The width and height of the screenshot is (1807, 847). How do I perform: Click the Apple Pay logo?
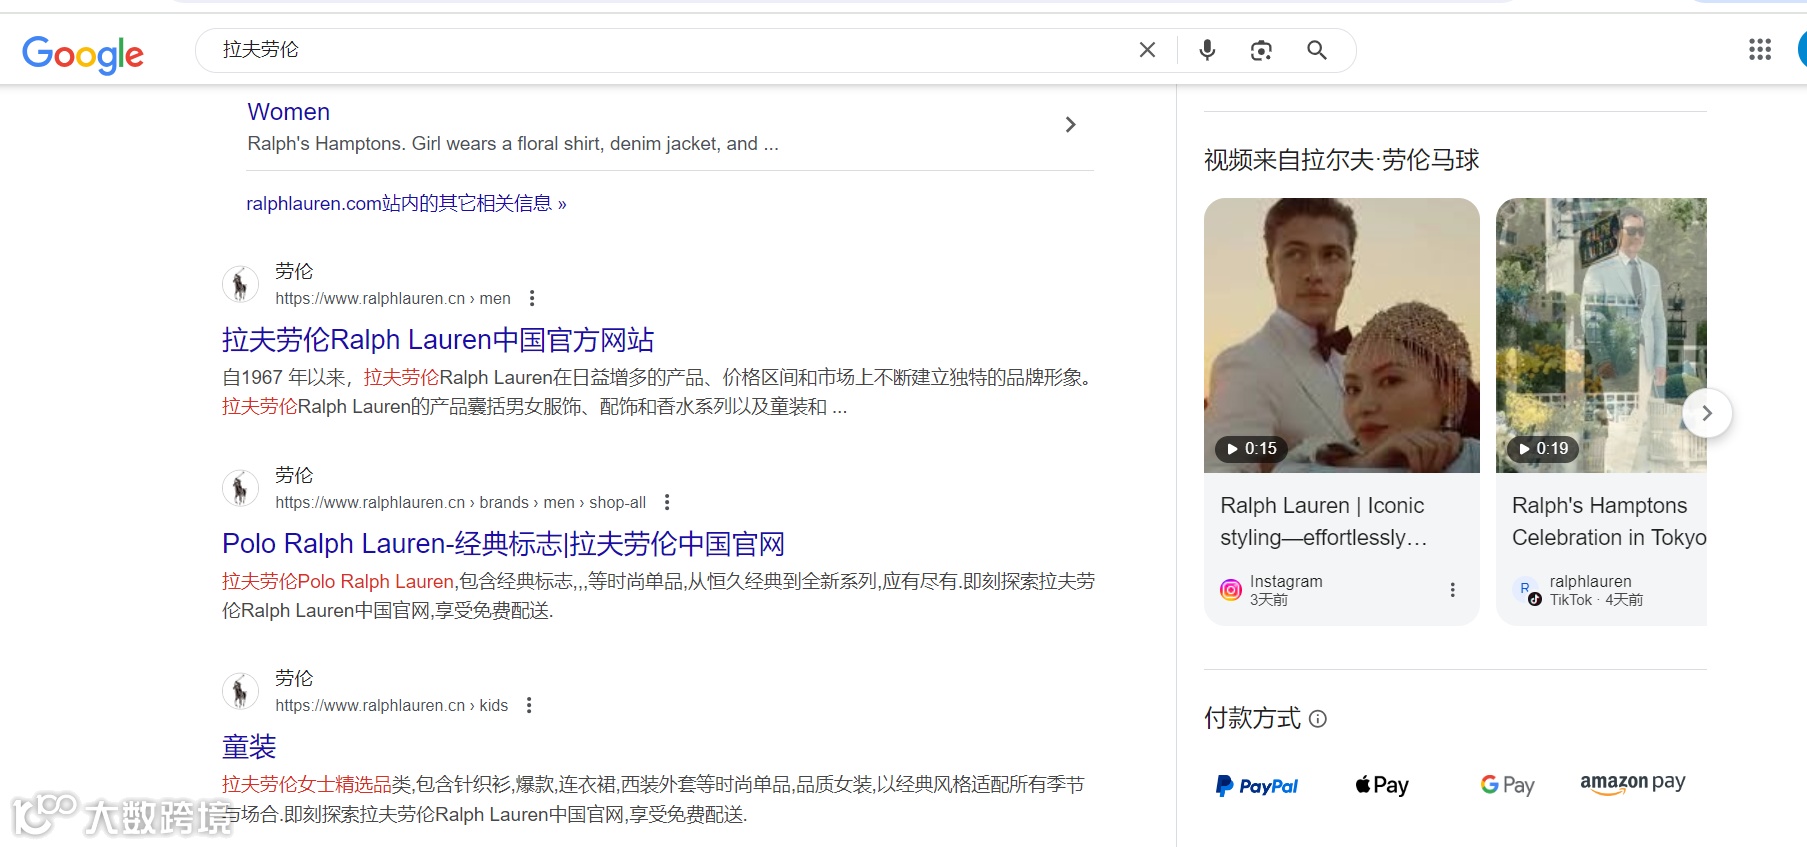click(1382, 786)
